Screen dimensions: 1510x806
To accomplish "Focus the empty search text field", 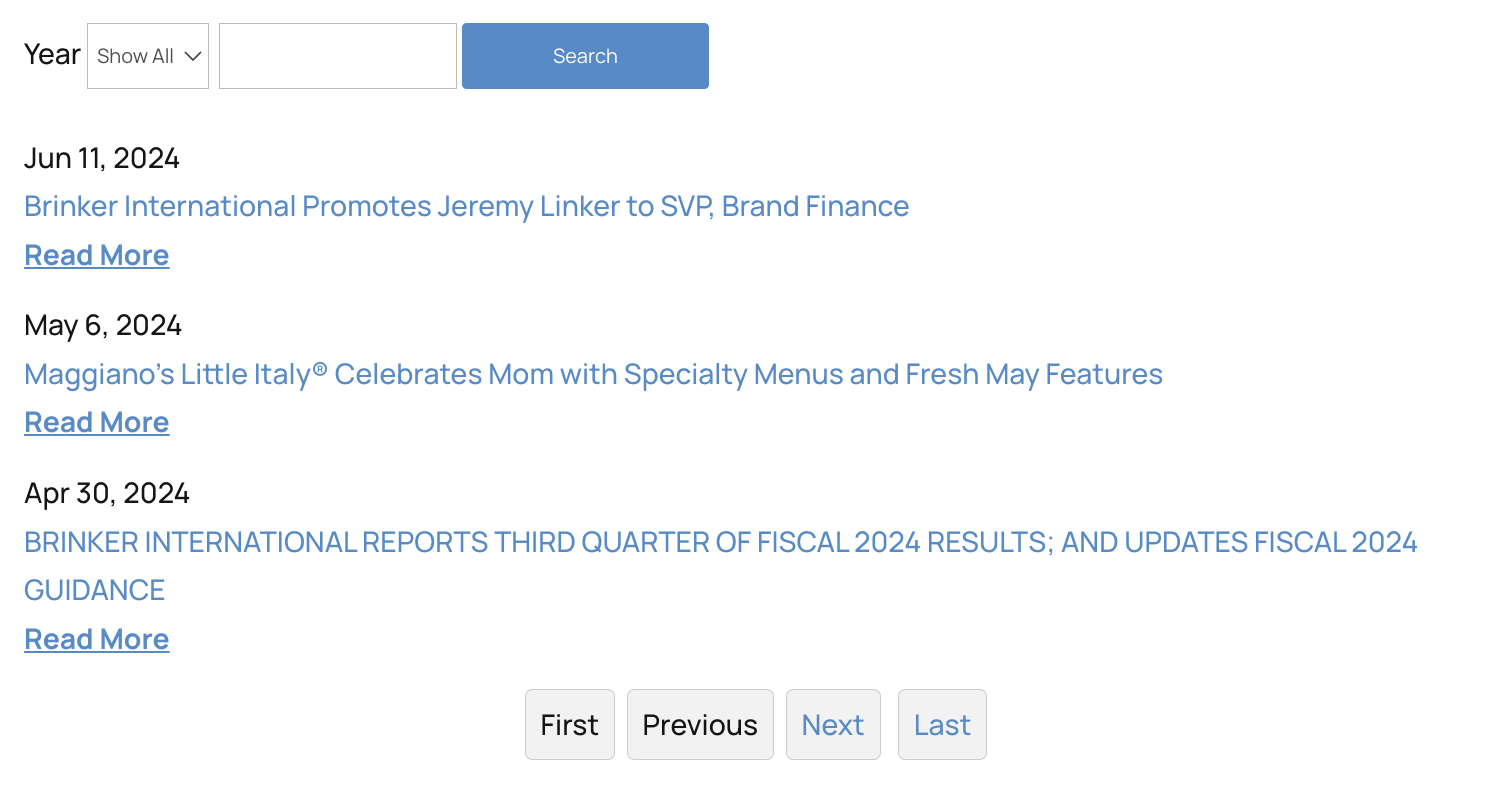I will [x=338, y=56].
